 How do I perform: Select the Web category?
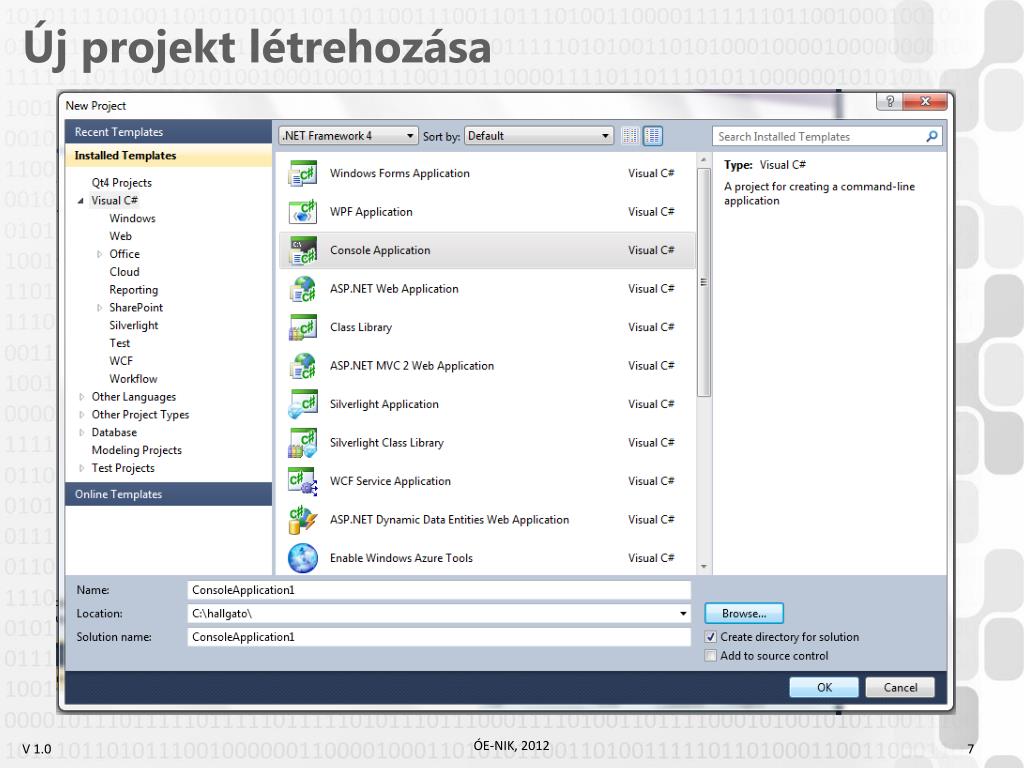tap(121, 236)
